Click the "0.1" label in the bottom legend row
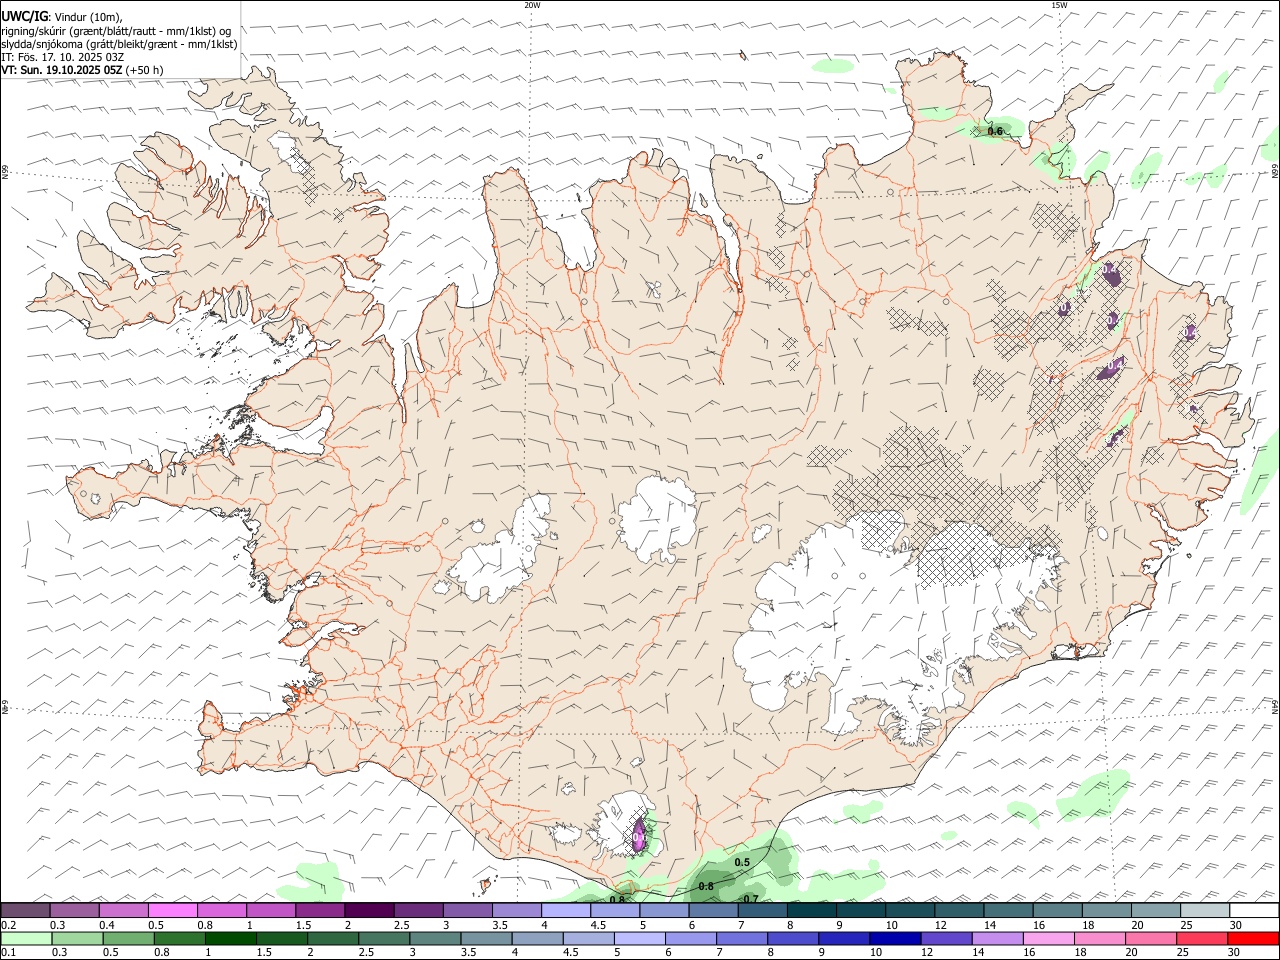 [x=8, y=953]
